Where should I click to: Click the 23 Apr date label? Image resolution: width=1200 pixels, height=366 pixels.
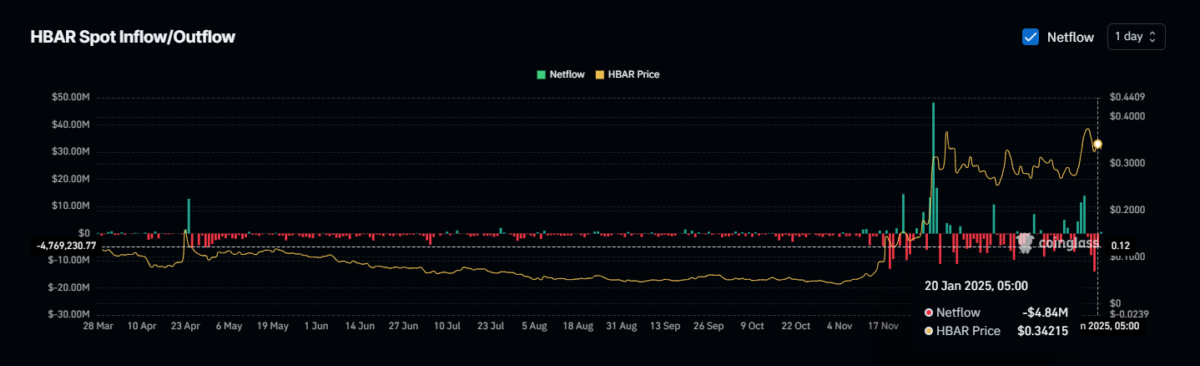coord(187,326)
